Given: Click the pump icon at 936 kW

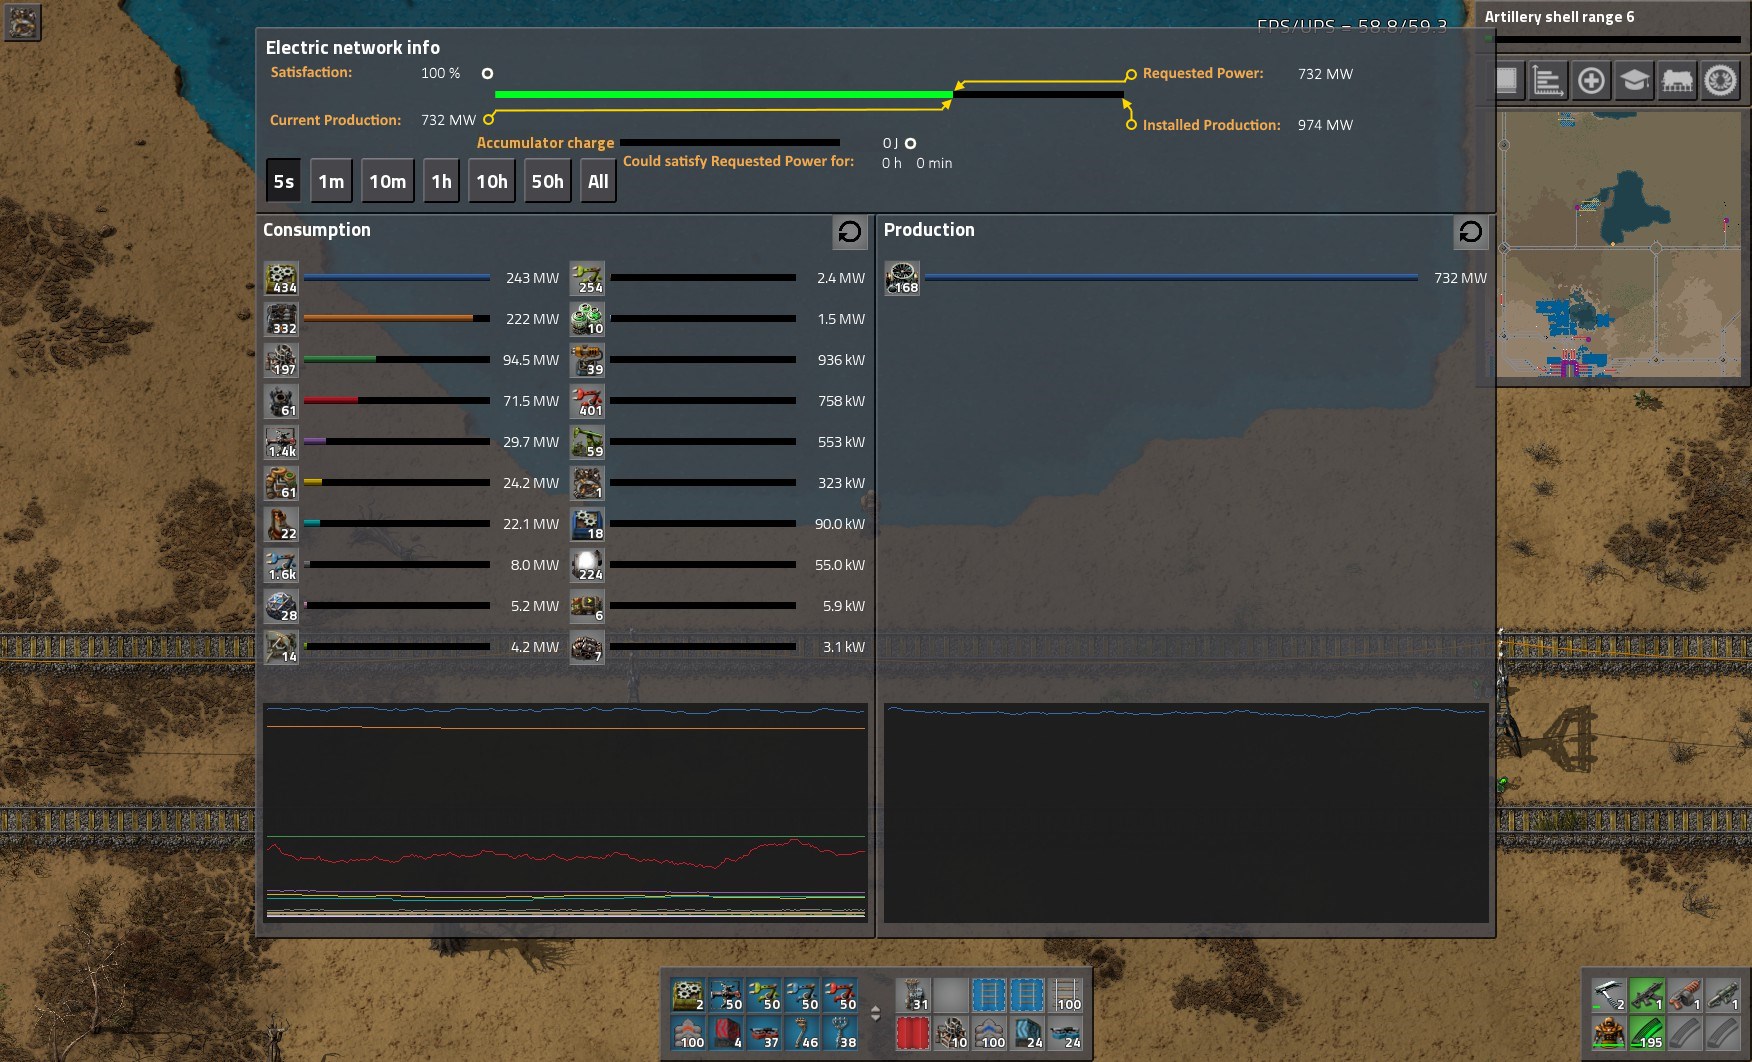Looking at the screenshot, I should 587,360.
